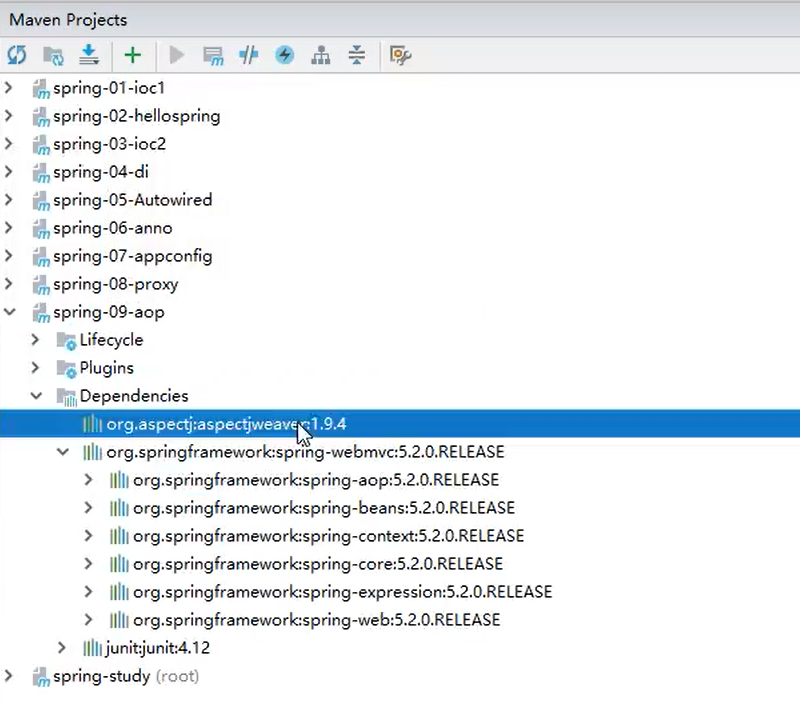Select spring-aop:5.2.0.RELEASE dependency
800x706 pixels.
[316, 480]
